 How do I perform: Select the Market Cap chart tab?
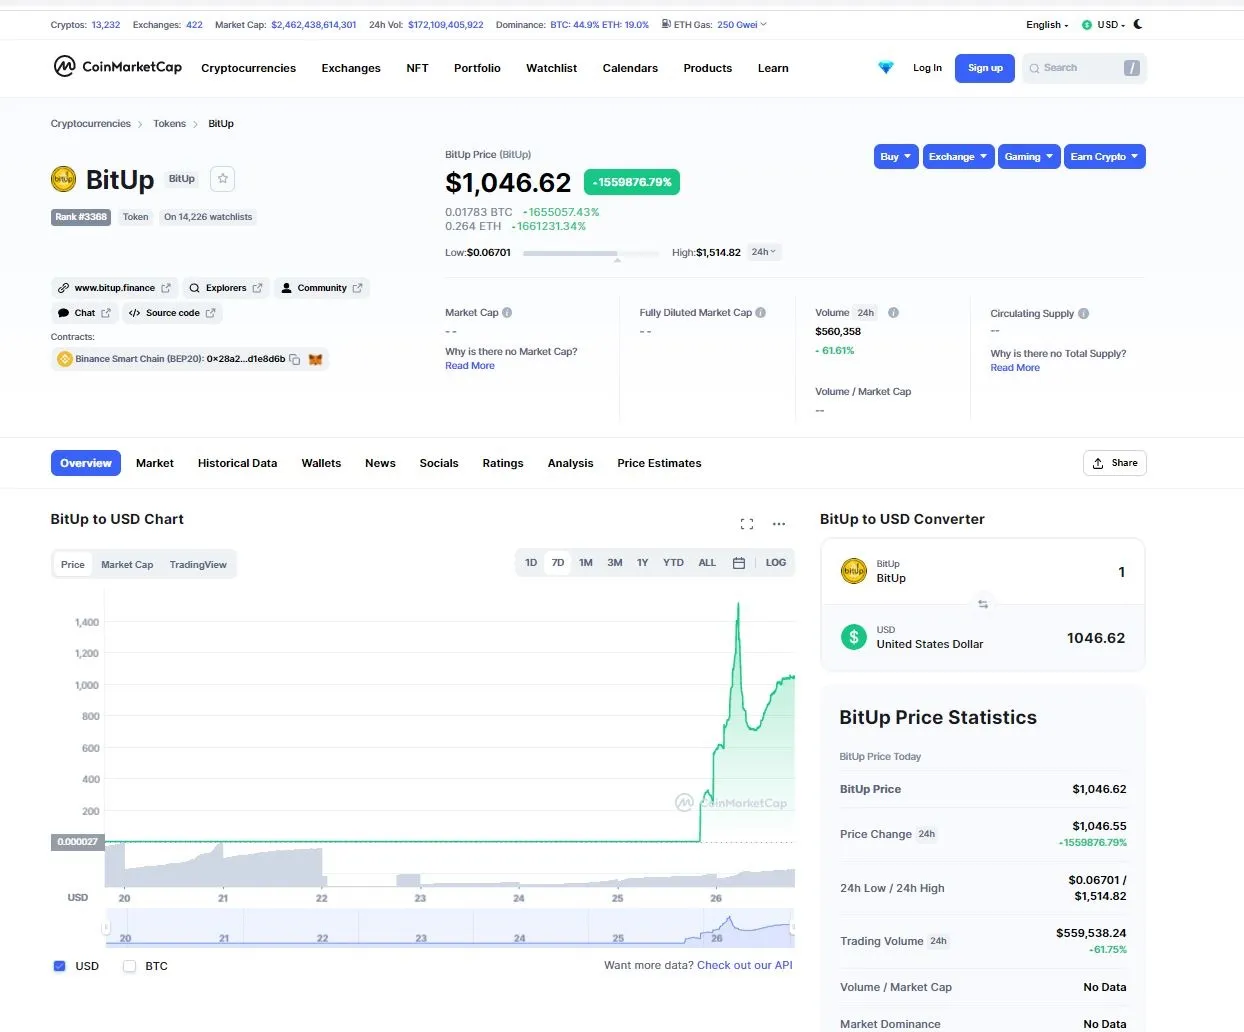pyautogui.click(x=127, y=565)
